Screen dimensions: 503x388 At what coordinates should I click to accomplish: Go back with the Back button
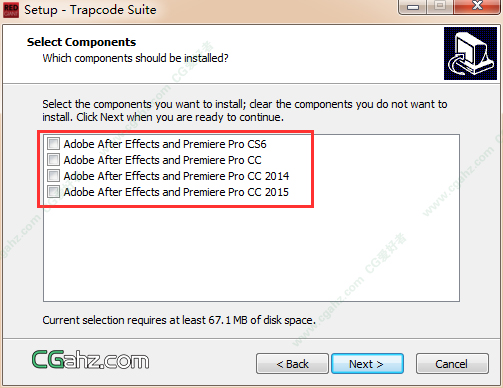(x=292, y=364)
